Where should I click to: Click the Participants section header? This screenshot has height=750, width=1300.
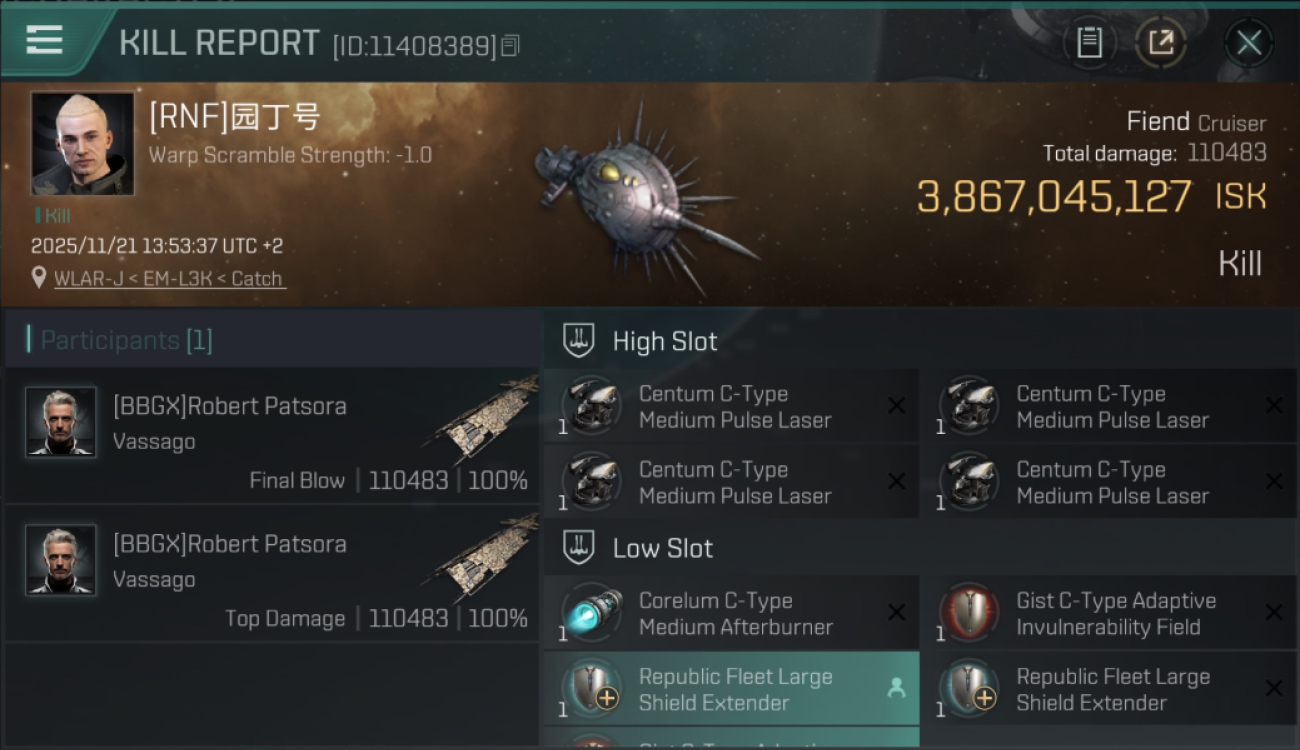126,340
